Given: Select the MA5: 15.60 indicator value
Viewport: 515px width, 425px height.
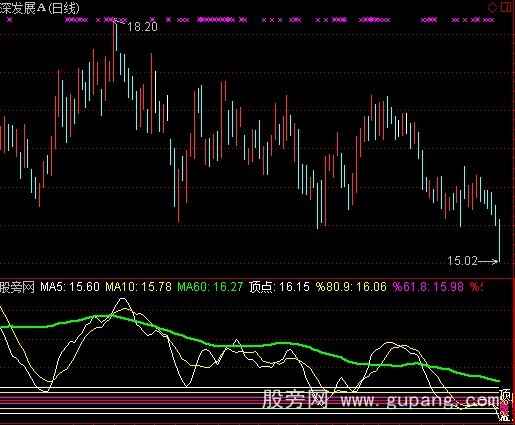Looking at the screenshot, I should click(x=70, y=287).
